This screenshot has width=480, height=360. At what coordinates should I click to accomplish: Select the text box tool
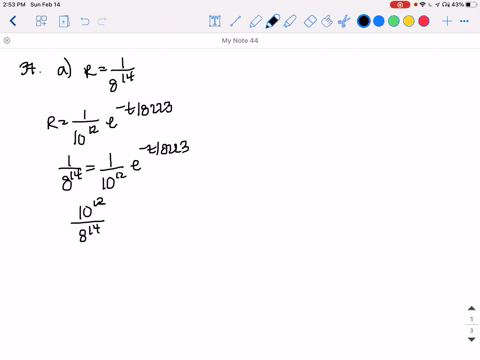[215, 21]
